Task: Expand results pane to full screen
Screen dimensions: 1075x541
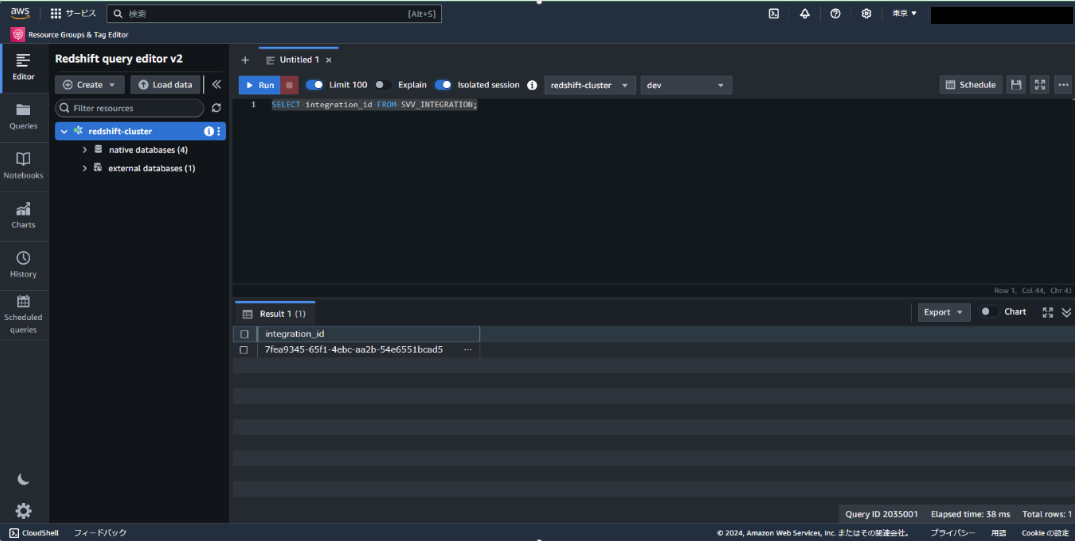Action: [1048, 312]
